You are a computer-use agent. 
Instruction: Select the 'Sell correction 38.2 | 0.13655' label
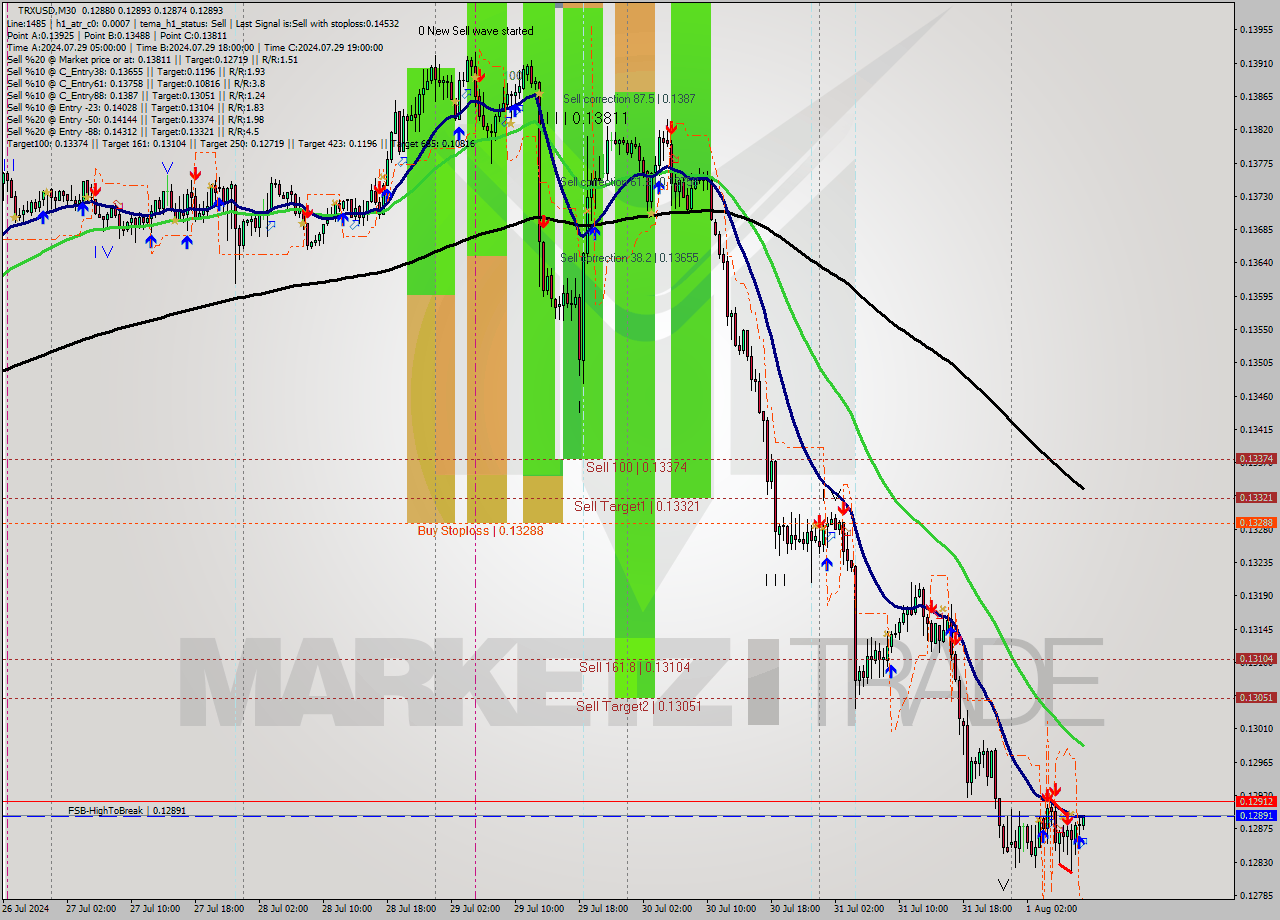click(x=629, y=258)
